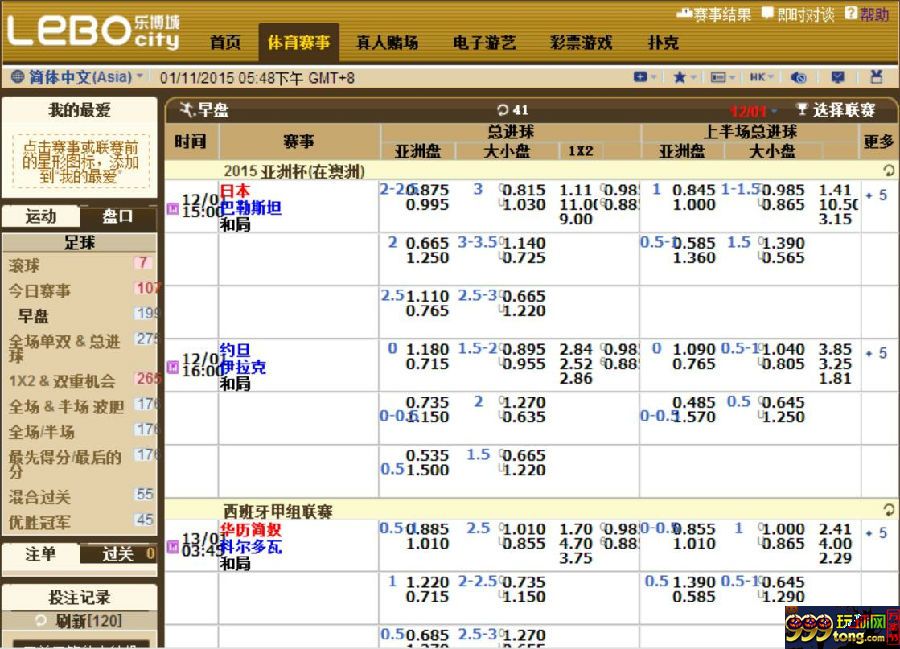The width and height of the screenshot is (900, 649).
Task: Select 1X2 odds 2.84 for 约旦
Action: 576,349
